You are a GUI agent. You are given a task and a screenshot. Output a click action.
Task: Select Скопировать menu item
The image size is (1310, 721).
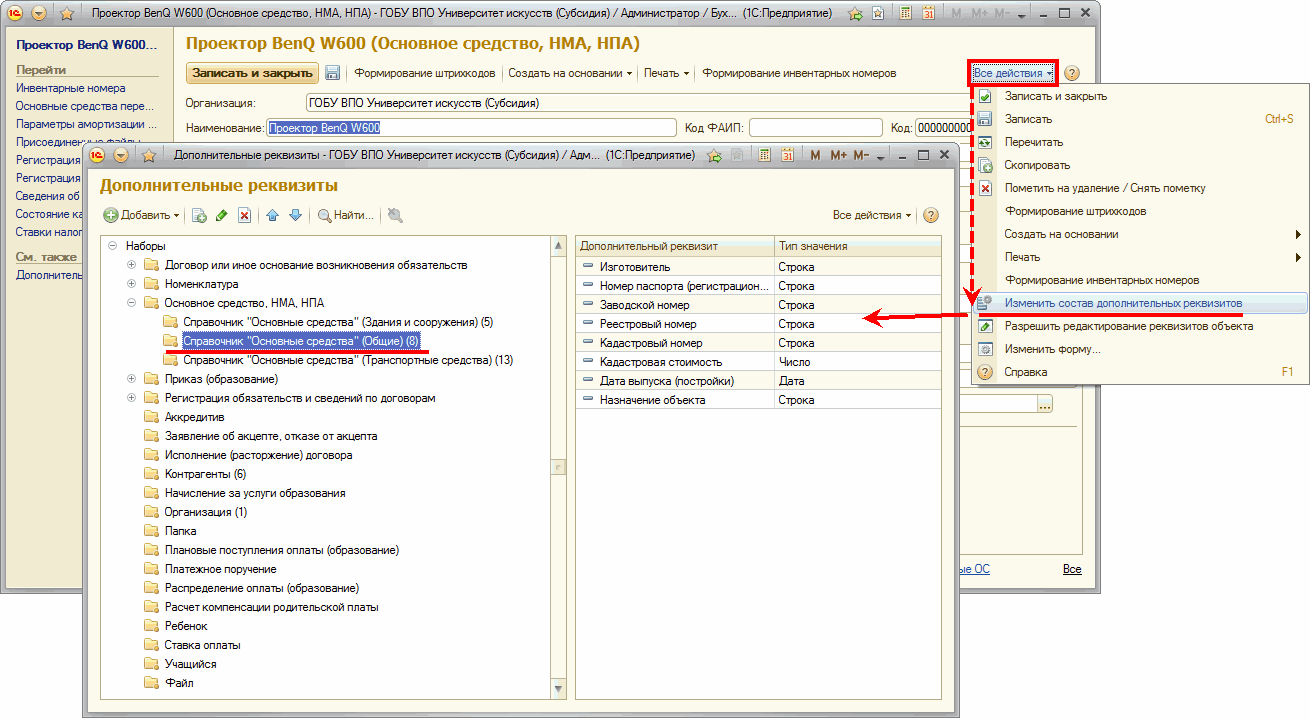[1139, 165]
